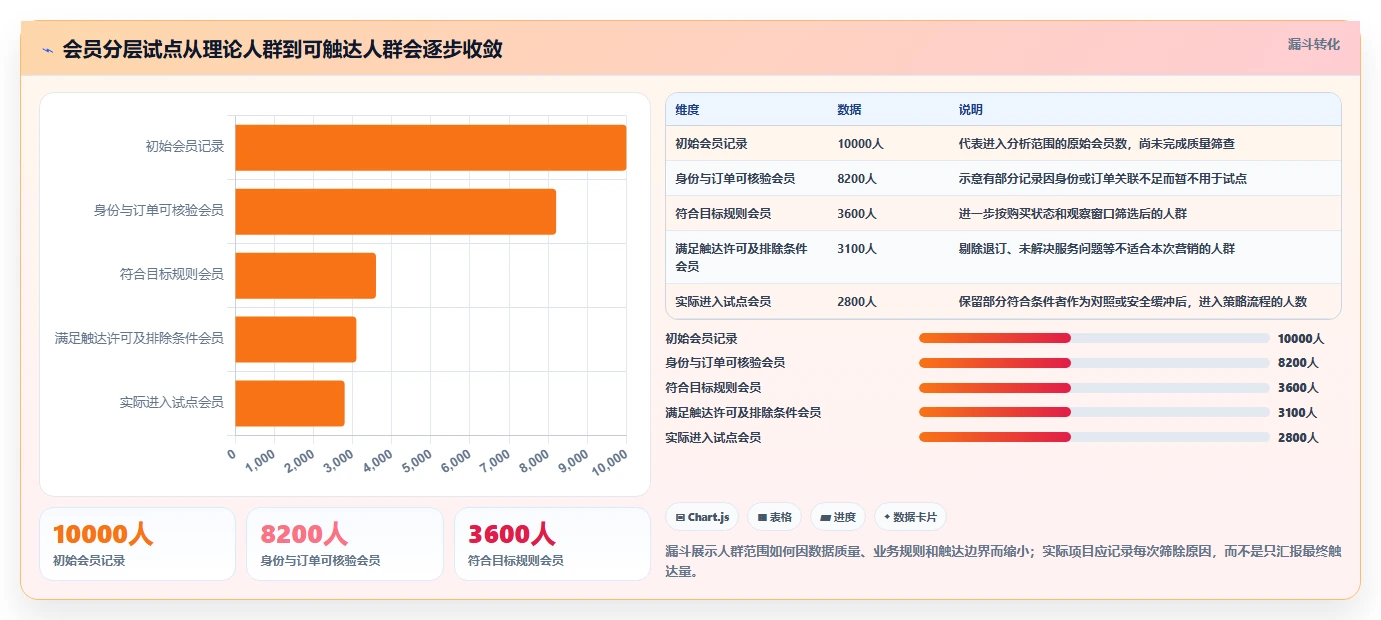Click the 身份与订单可核验会员 progress bar
Screen dimensions: 1381x620
[x=1094, y=363]
